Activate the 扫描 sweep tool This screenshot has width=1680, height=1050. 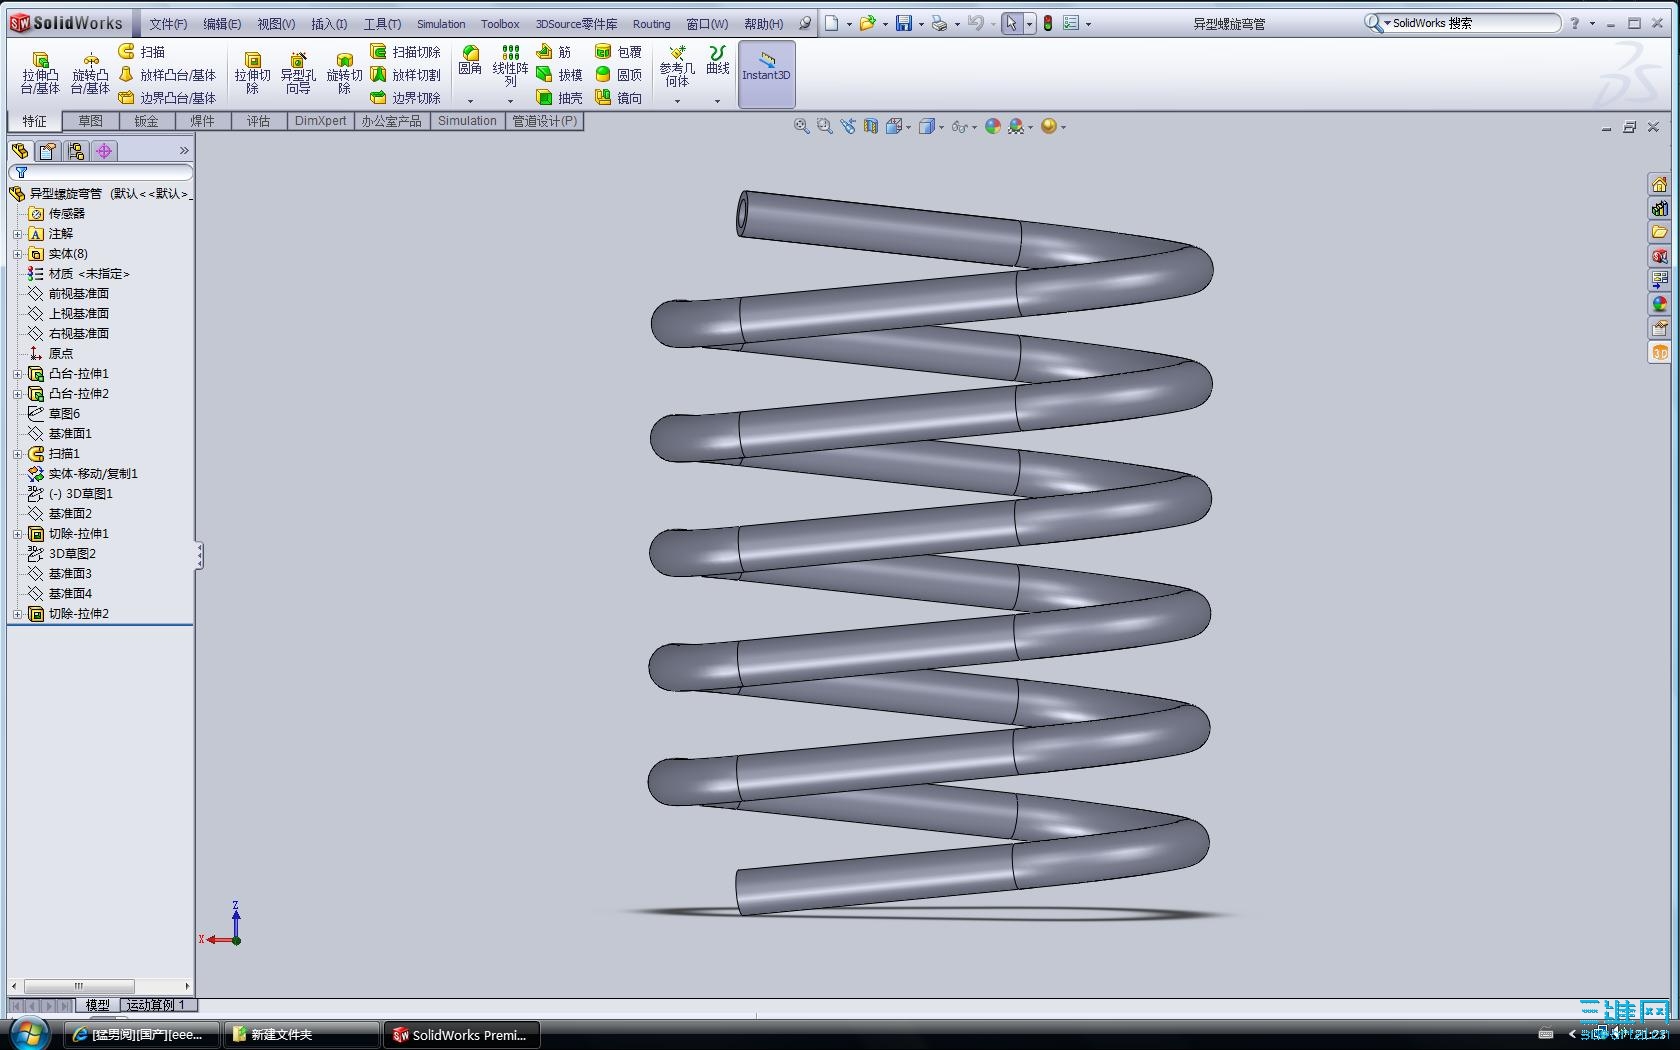click(x=142, y=51)
